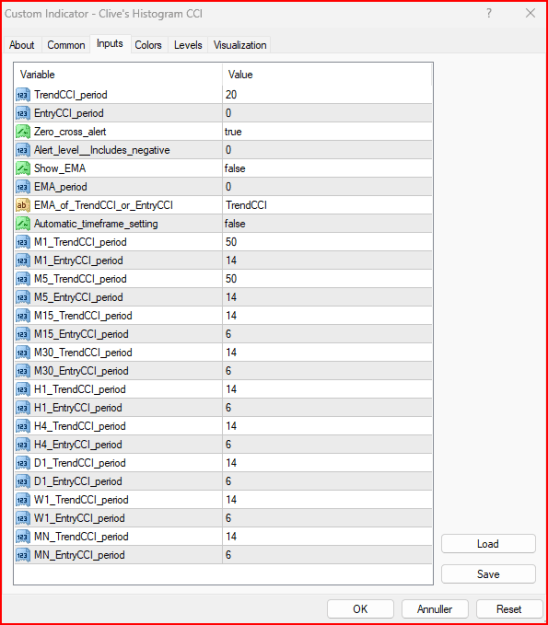The image size is (548, 625).
Task: Click the icon beside M1_TrendCCI_period
Action: pyautogui.click(x=23, y=242)
